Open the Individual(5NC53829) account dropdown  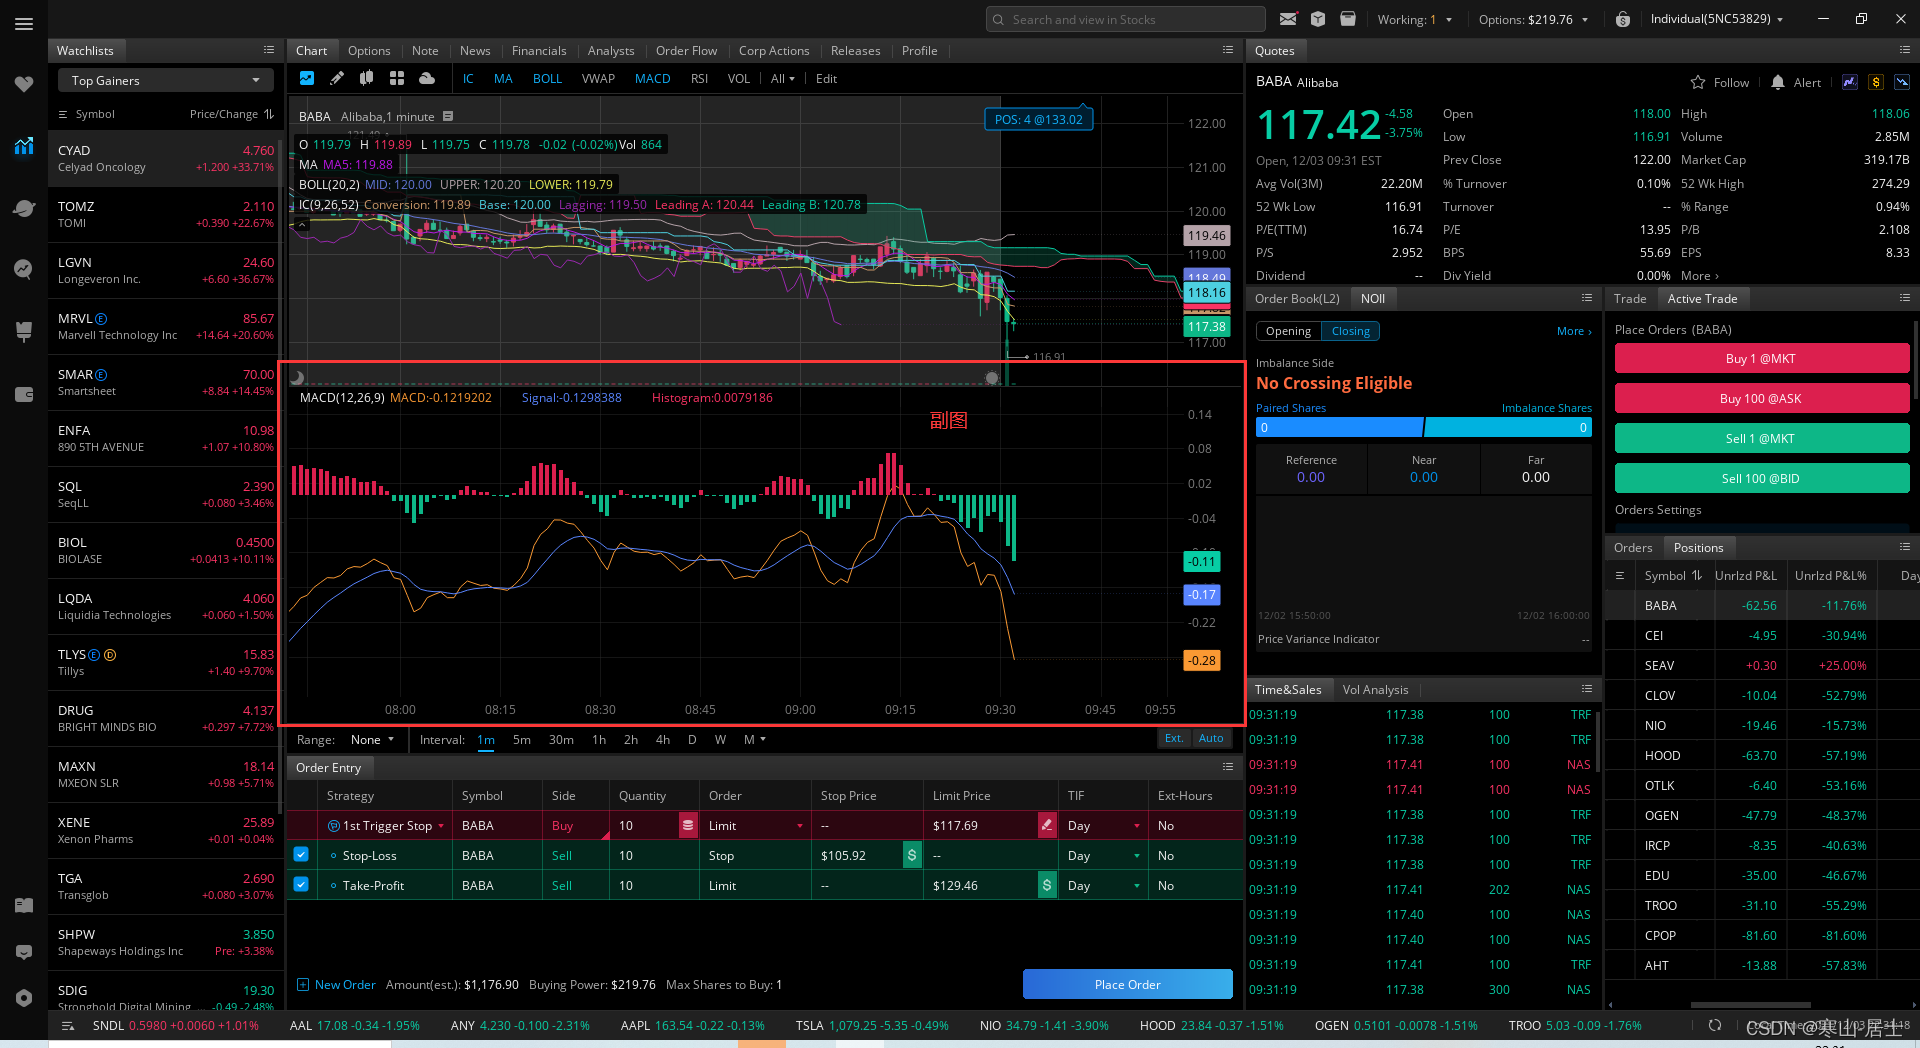1716,19
